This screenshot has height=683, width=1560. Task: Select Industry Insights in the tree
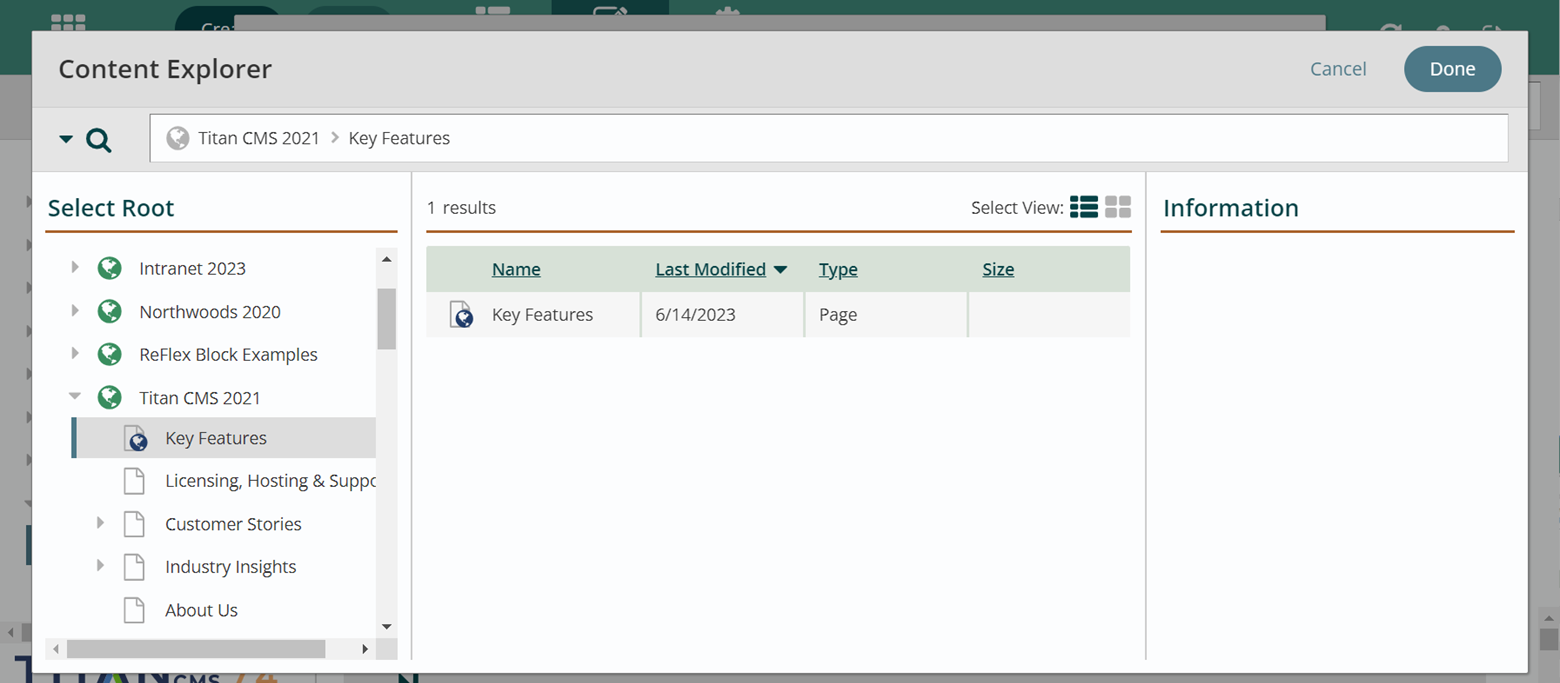click(x=231, y=567)
